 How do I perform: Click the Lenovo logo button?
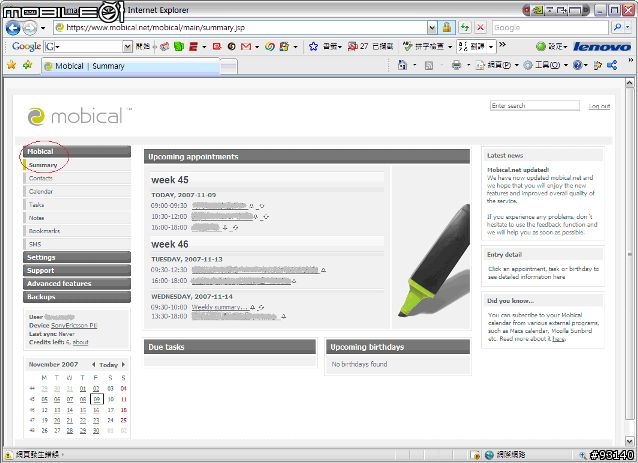[602, 46]
